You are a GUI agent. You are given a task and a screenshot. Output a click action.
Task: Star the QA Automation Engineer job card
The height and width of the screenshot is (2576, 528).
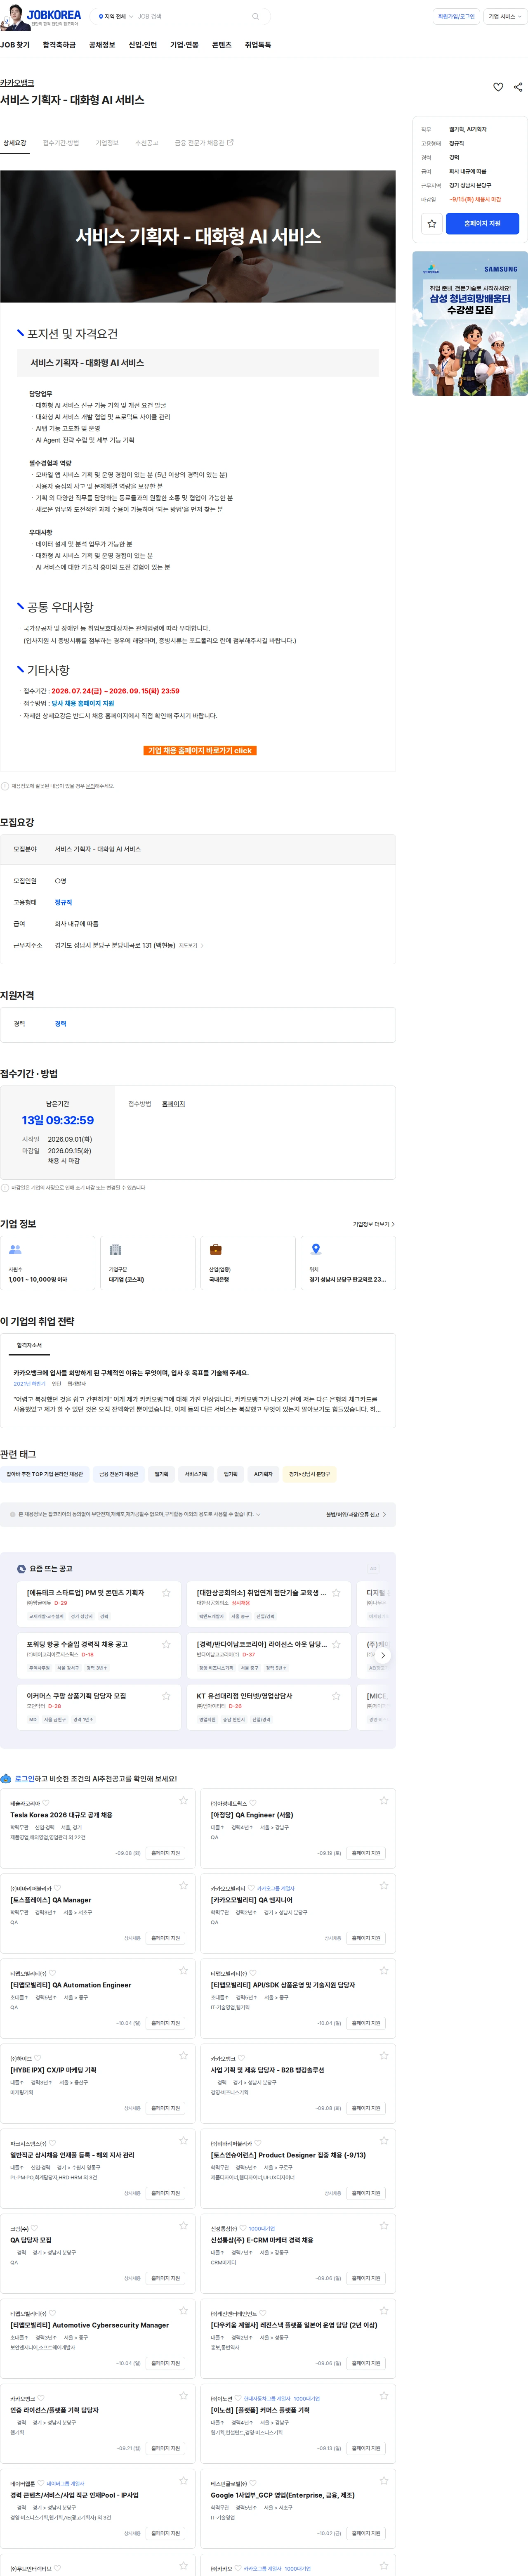[x=183, y=1970]
